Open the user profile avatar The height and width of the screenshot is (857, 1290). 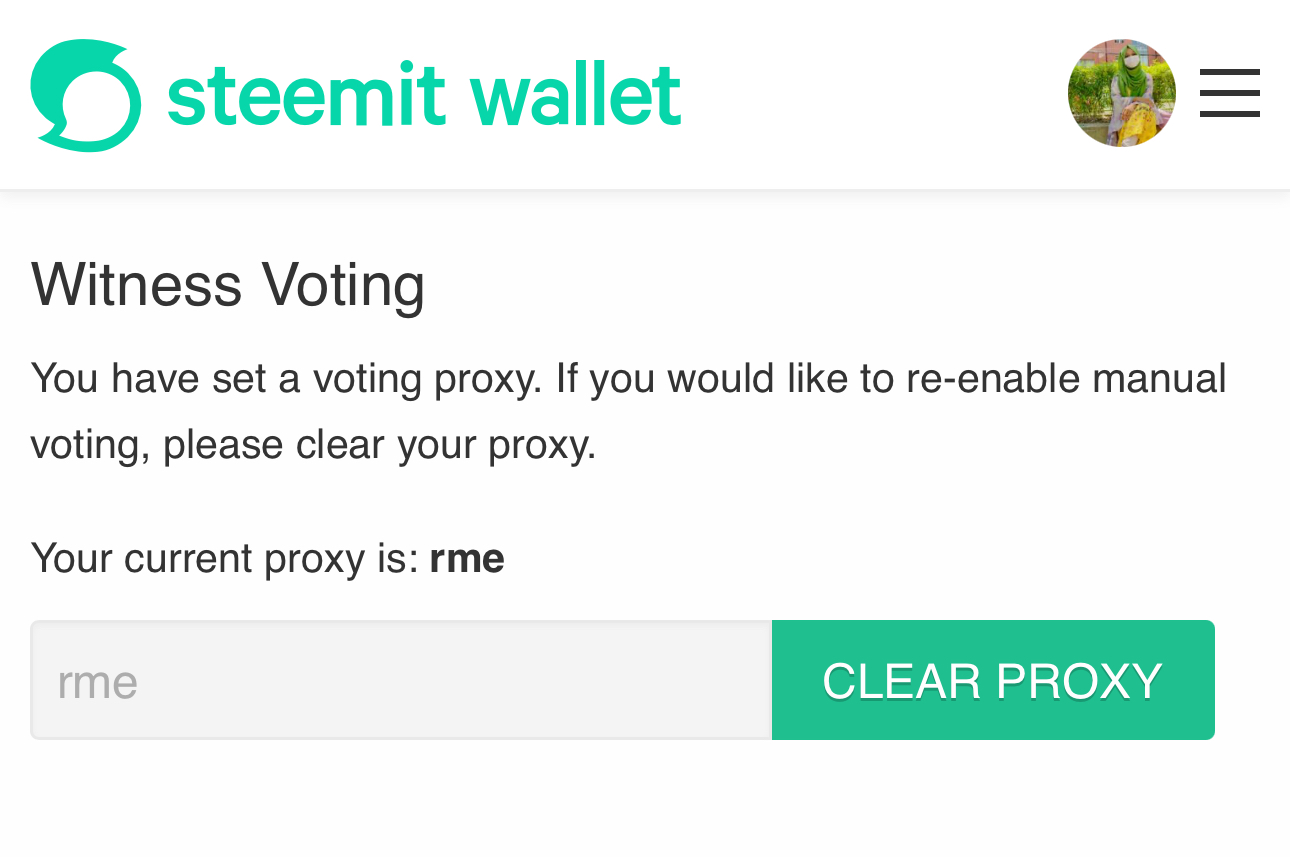click(x=1121, y=93)
